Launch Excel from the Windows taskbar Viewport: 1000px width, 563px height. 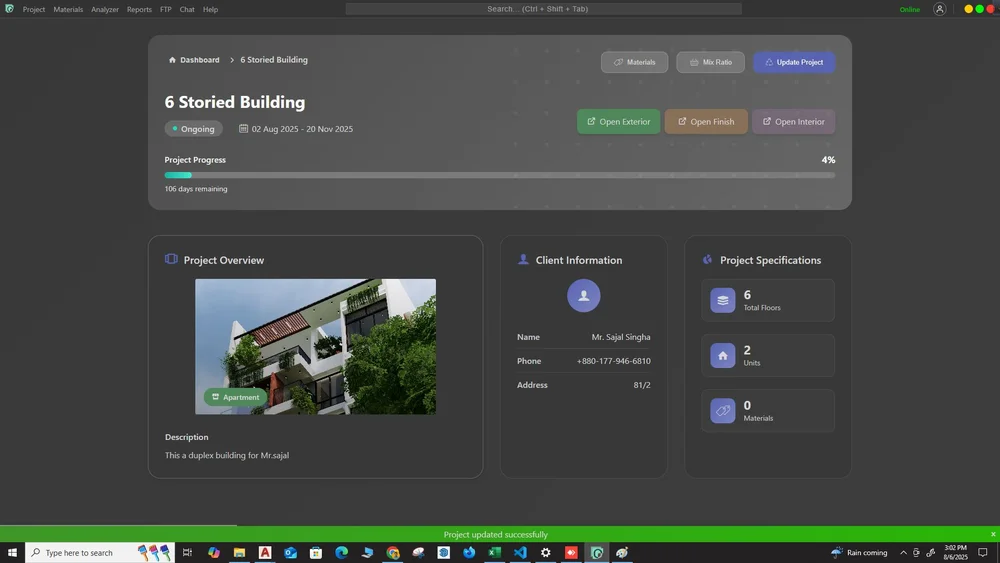[494, 553]
